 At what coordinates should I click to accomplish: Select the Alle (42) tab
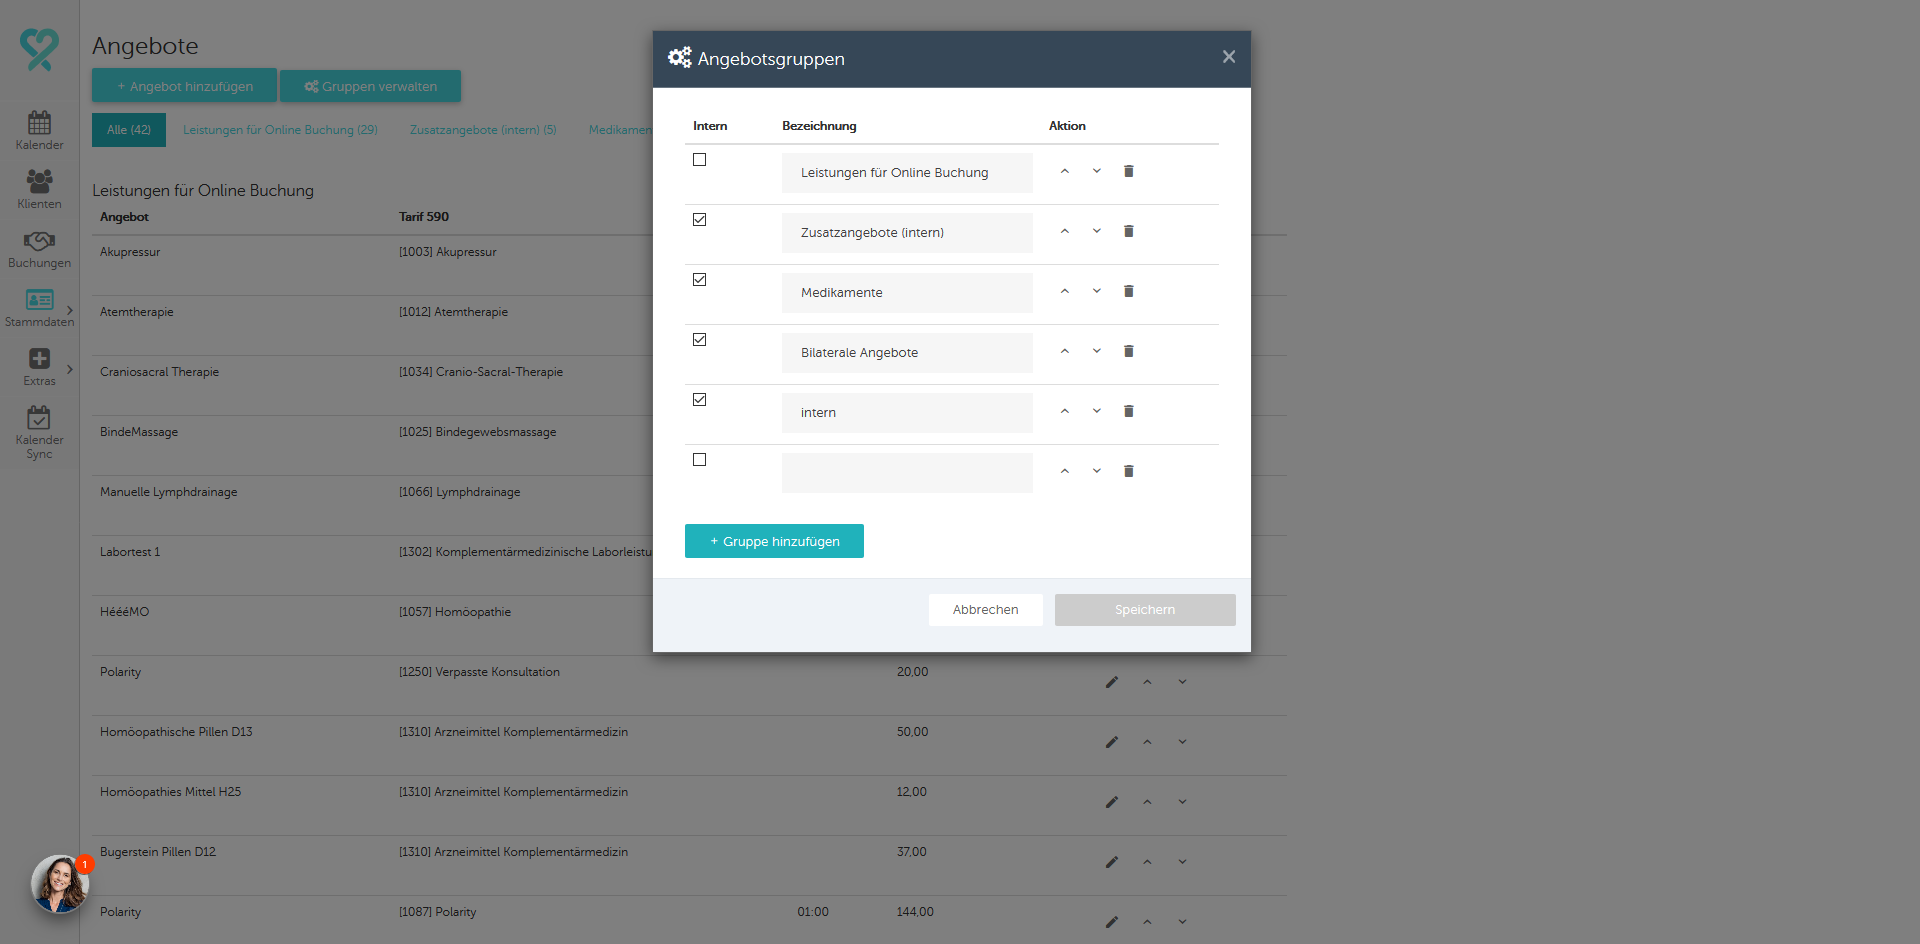(x=129, y=130)
